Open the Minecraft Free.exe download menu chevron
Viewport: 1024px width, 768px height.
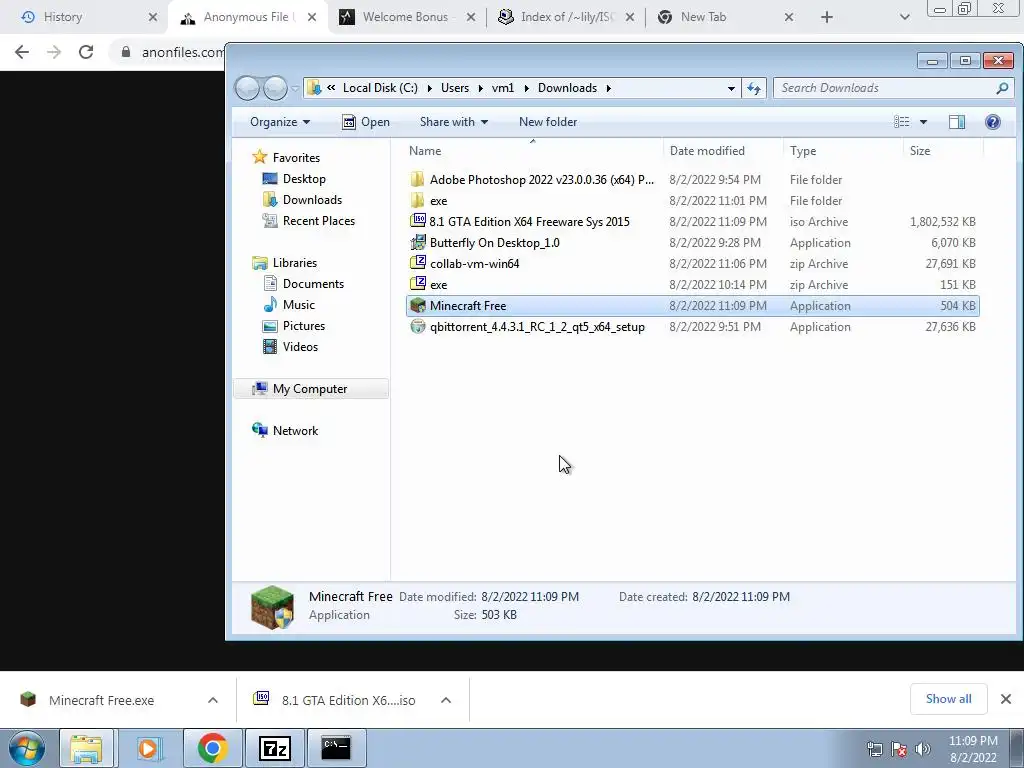pos(213,700)
